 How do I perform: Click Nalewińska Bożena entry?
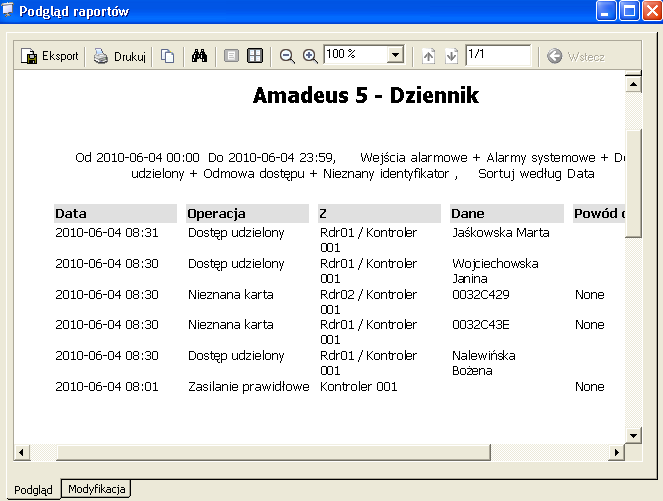click(484, 363)
